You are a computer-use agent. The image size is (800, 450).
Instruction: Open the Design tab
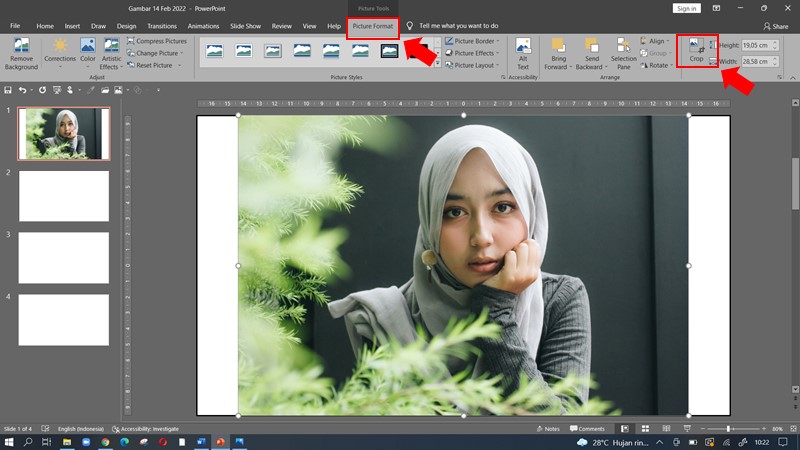tap(126, 26)
